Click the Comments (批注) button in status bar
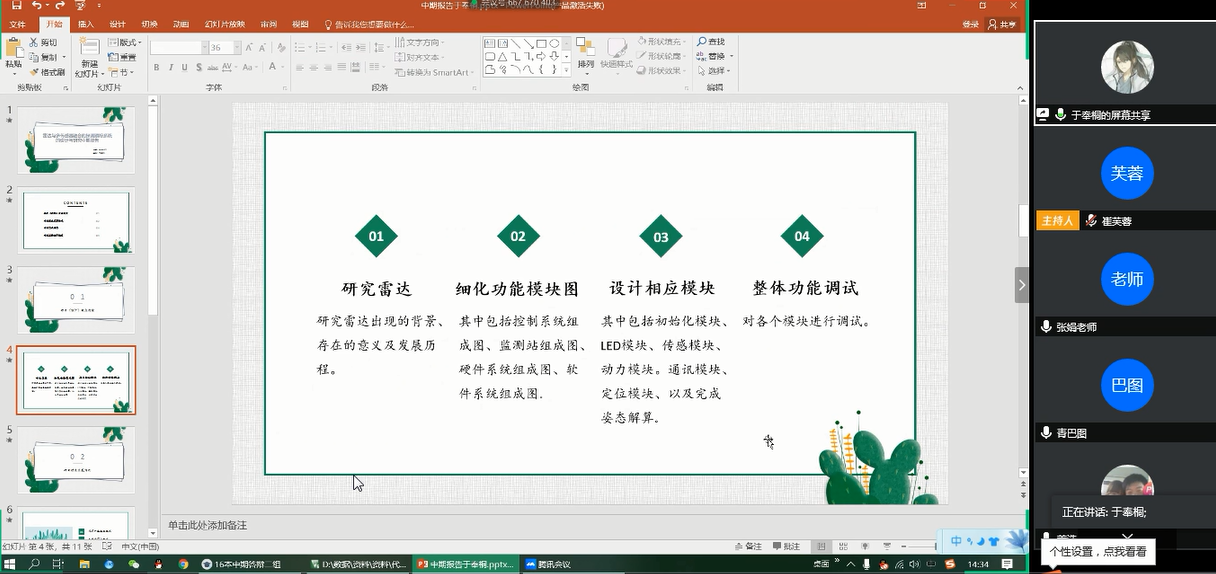 786,547
